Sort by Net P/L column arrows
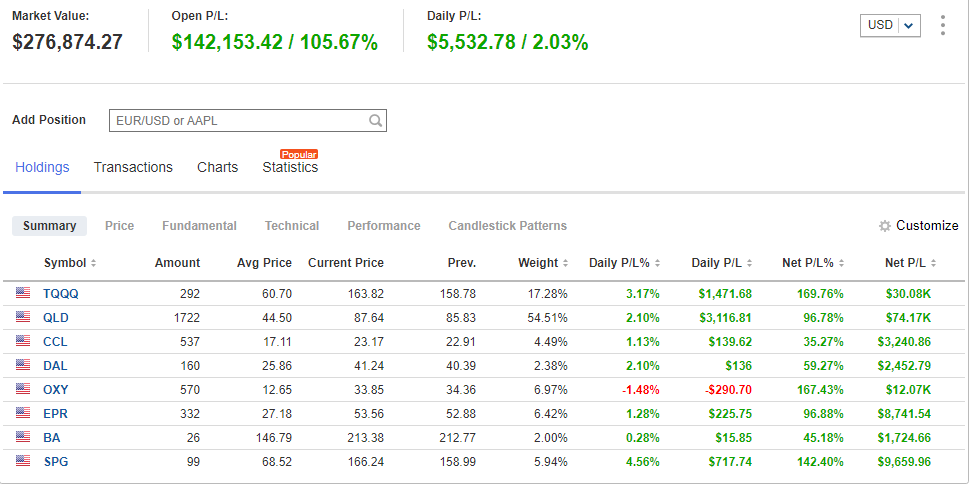 [x=933, y=263]
